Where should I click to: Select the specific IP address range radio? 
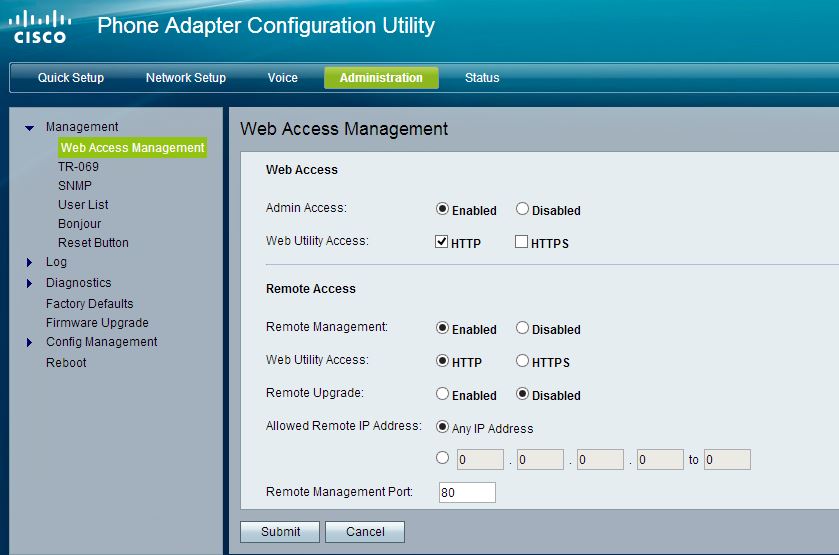point(442,459)
